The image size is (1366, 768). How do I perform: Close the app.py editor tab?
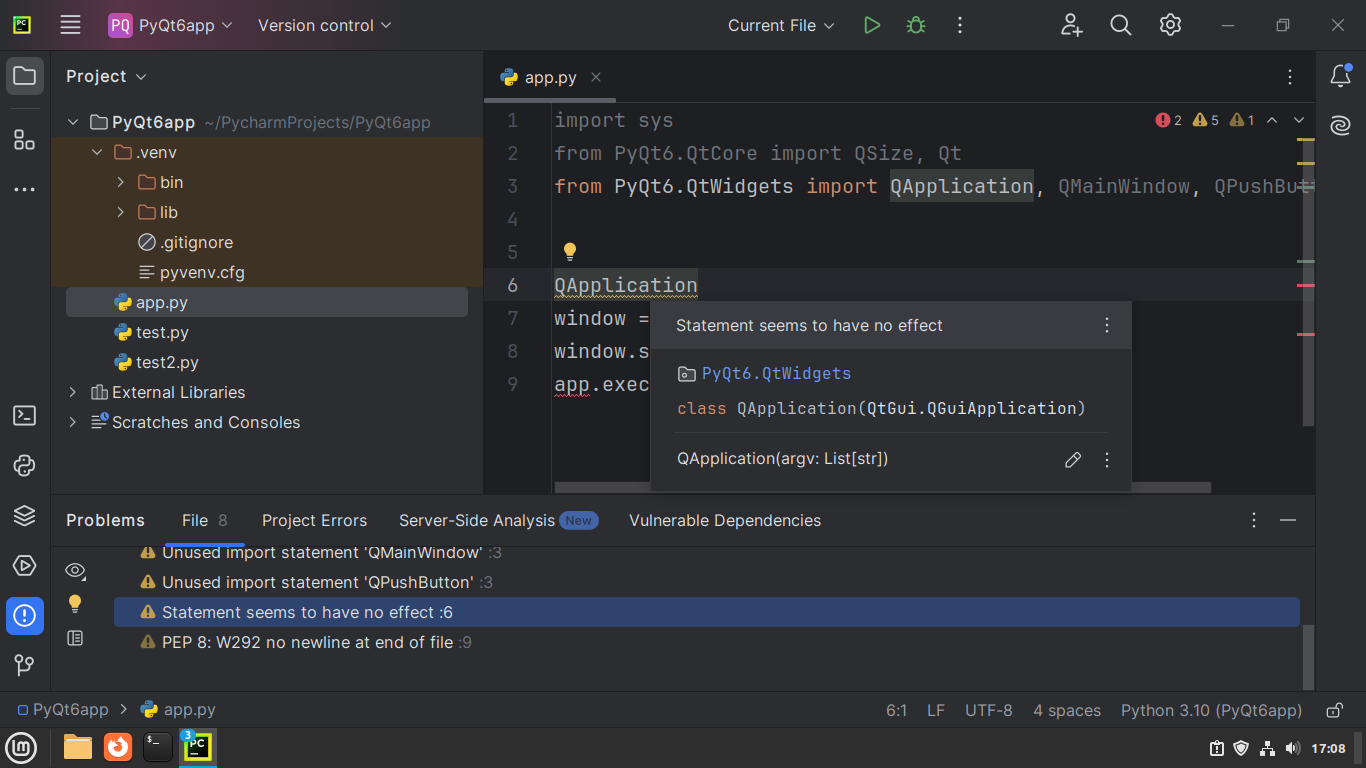(x=596, y=77)
